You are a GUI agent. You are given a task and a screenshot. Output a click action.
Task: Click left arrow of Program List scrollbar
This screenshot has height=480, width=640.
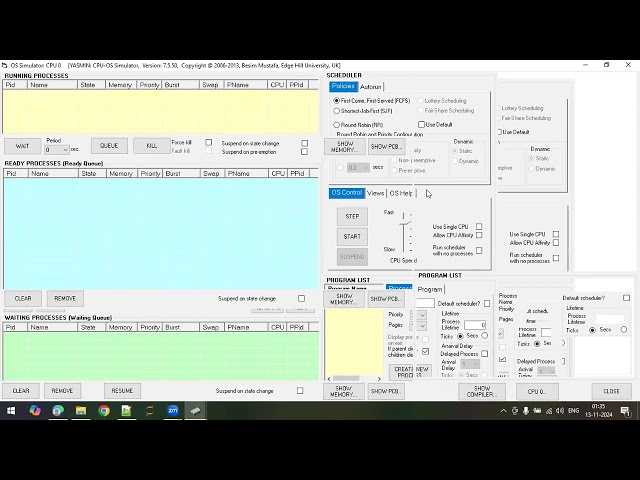click(329, 379)
